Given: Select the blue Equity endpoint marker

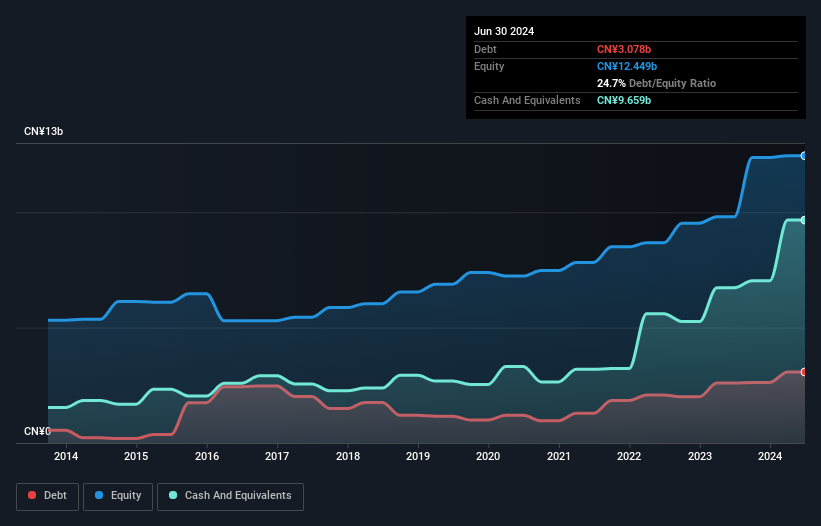Looking at the screenshot, I should point(804,156).
